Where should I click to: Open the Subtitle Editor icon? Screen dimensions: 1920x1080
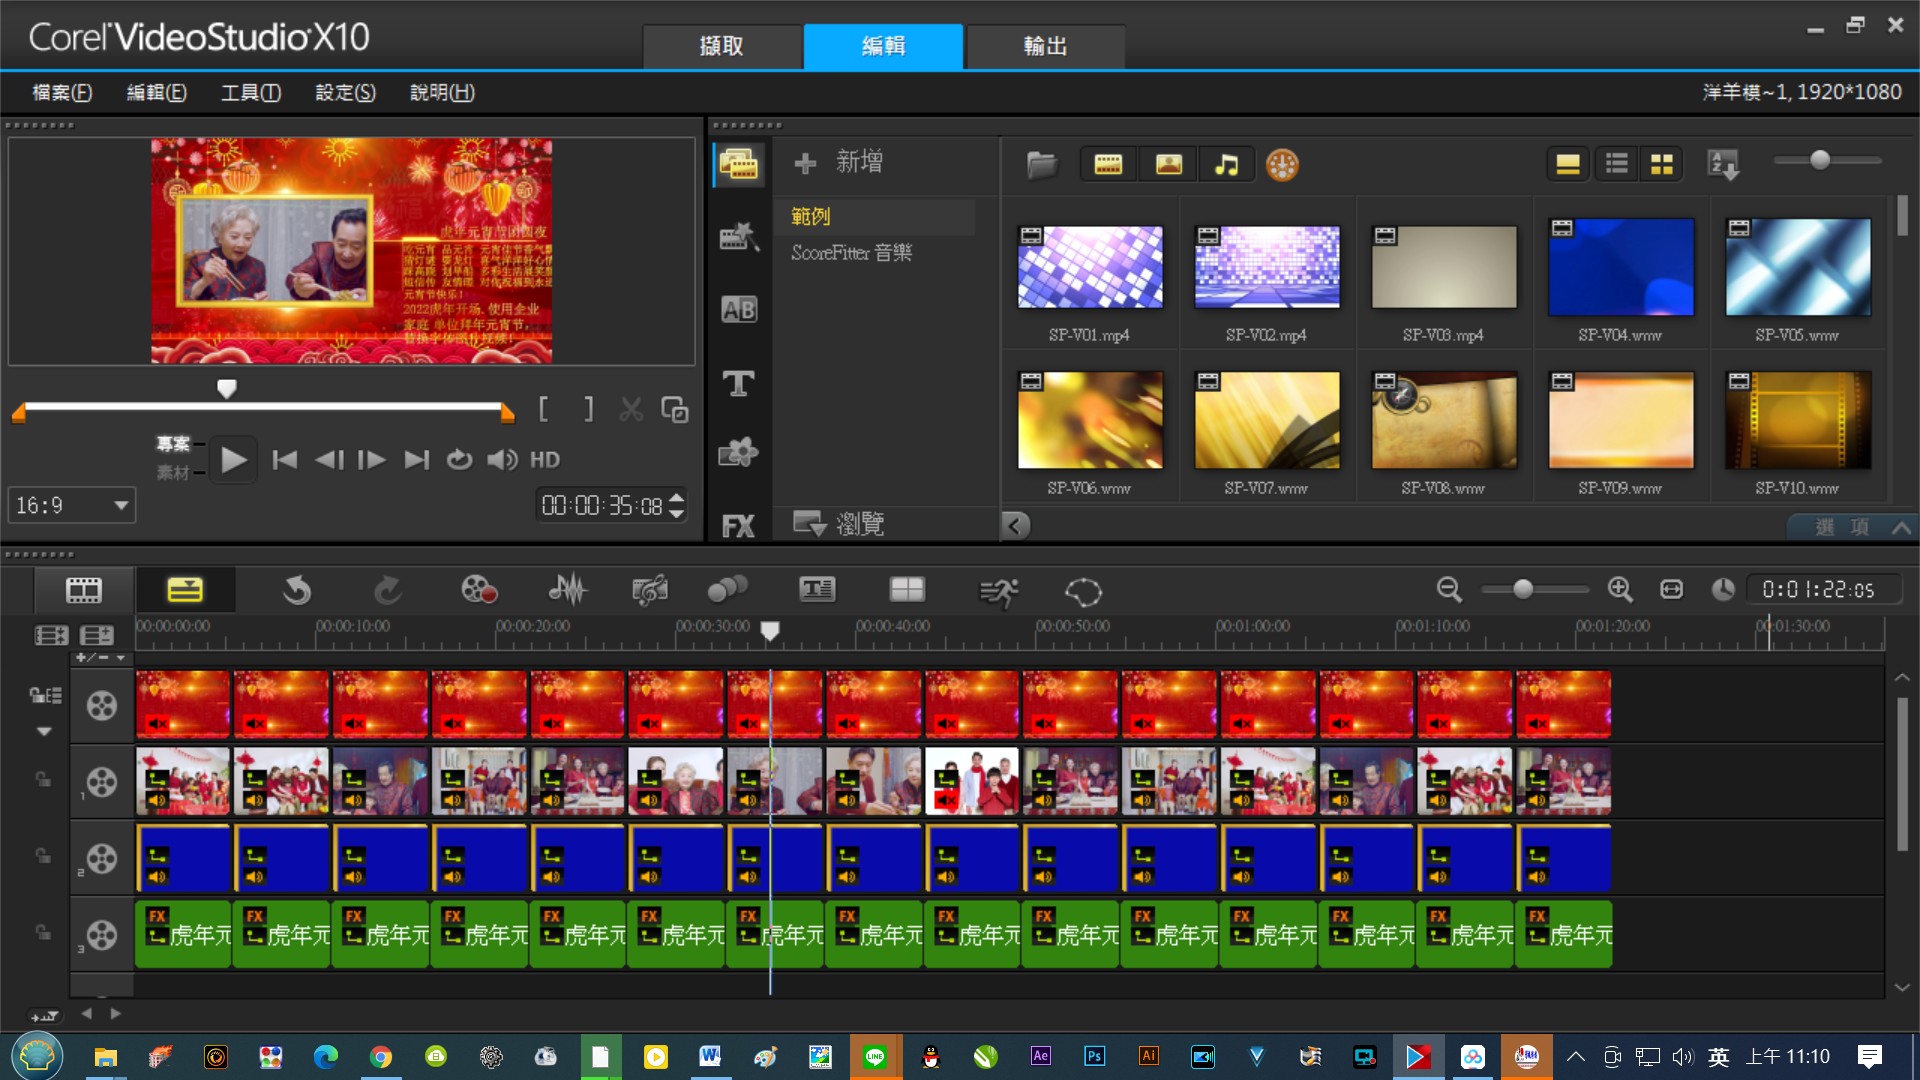point(817,591)
